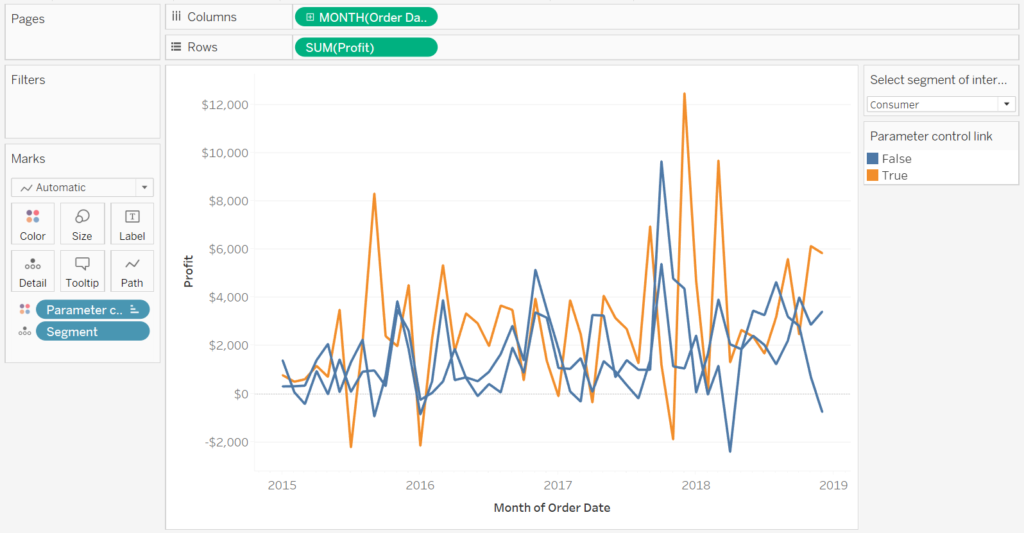1024x533 pixels.
Task: Click the Profit axis title
Action: pyautogui.click(x=188, y=271)
